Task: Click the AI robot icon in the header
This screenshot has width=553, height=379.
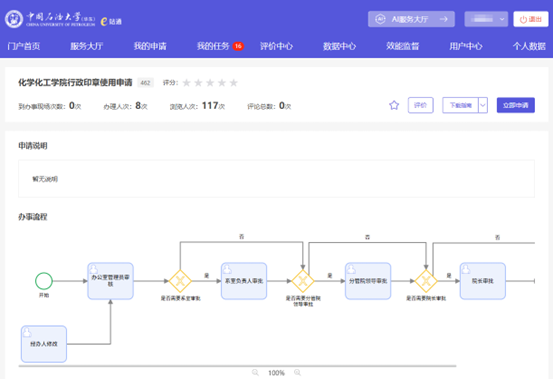Action: (x=380, y=19)
